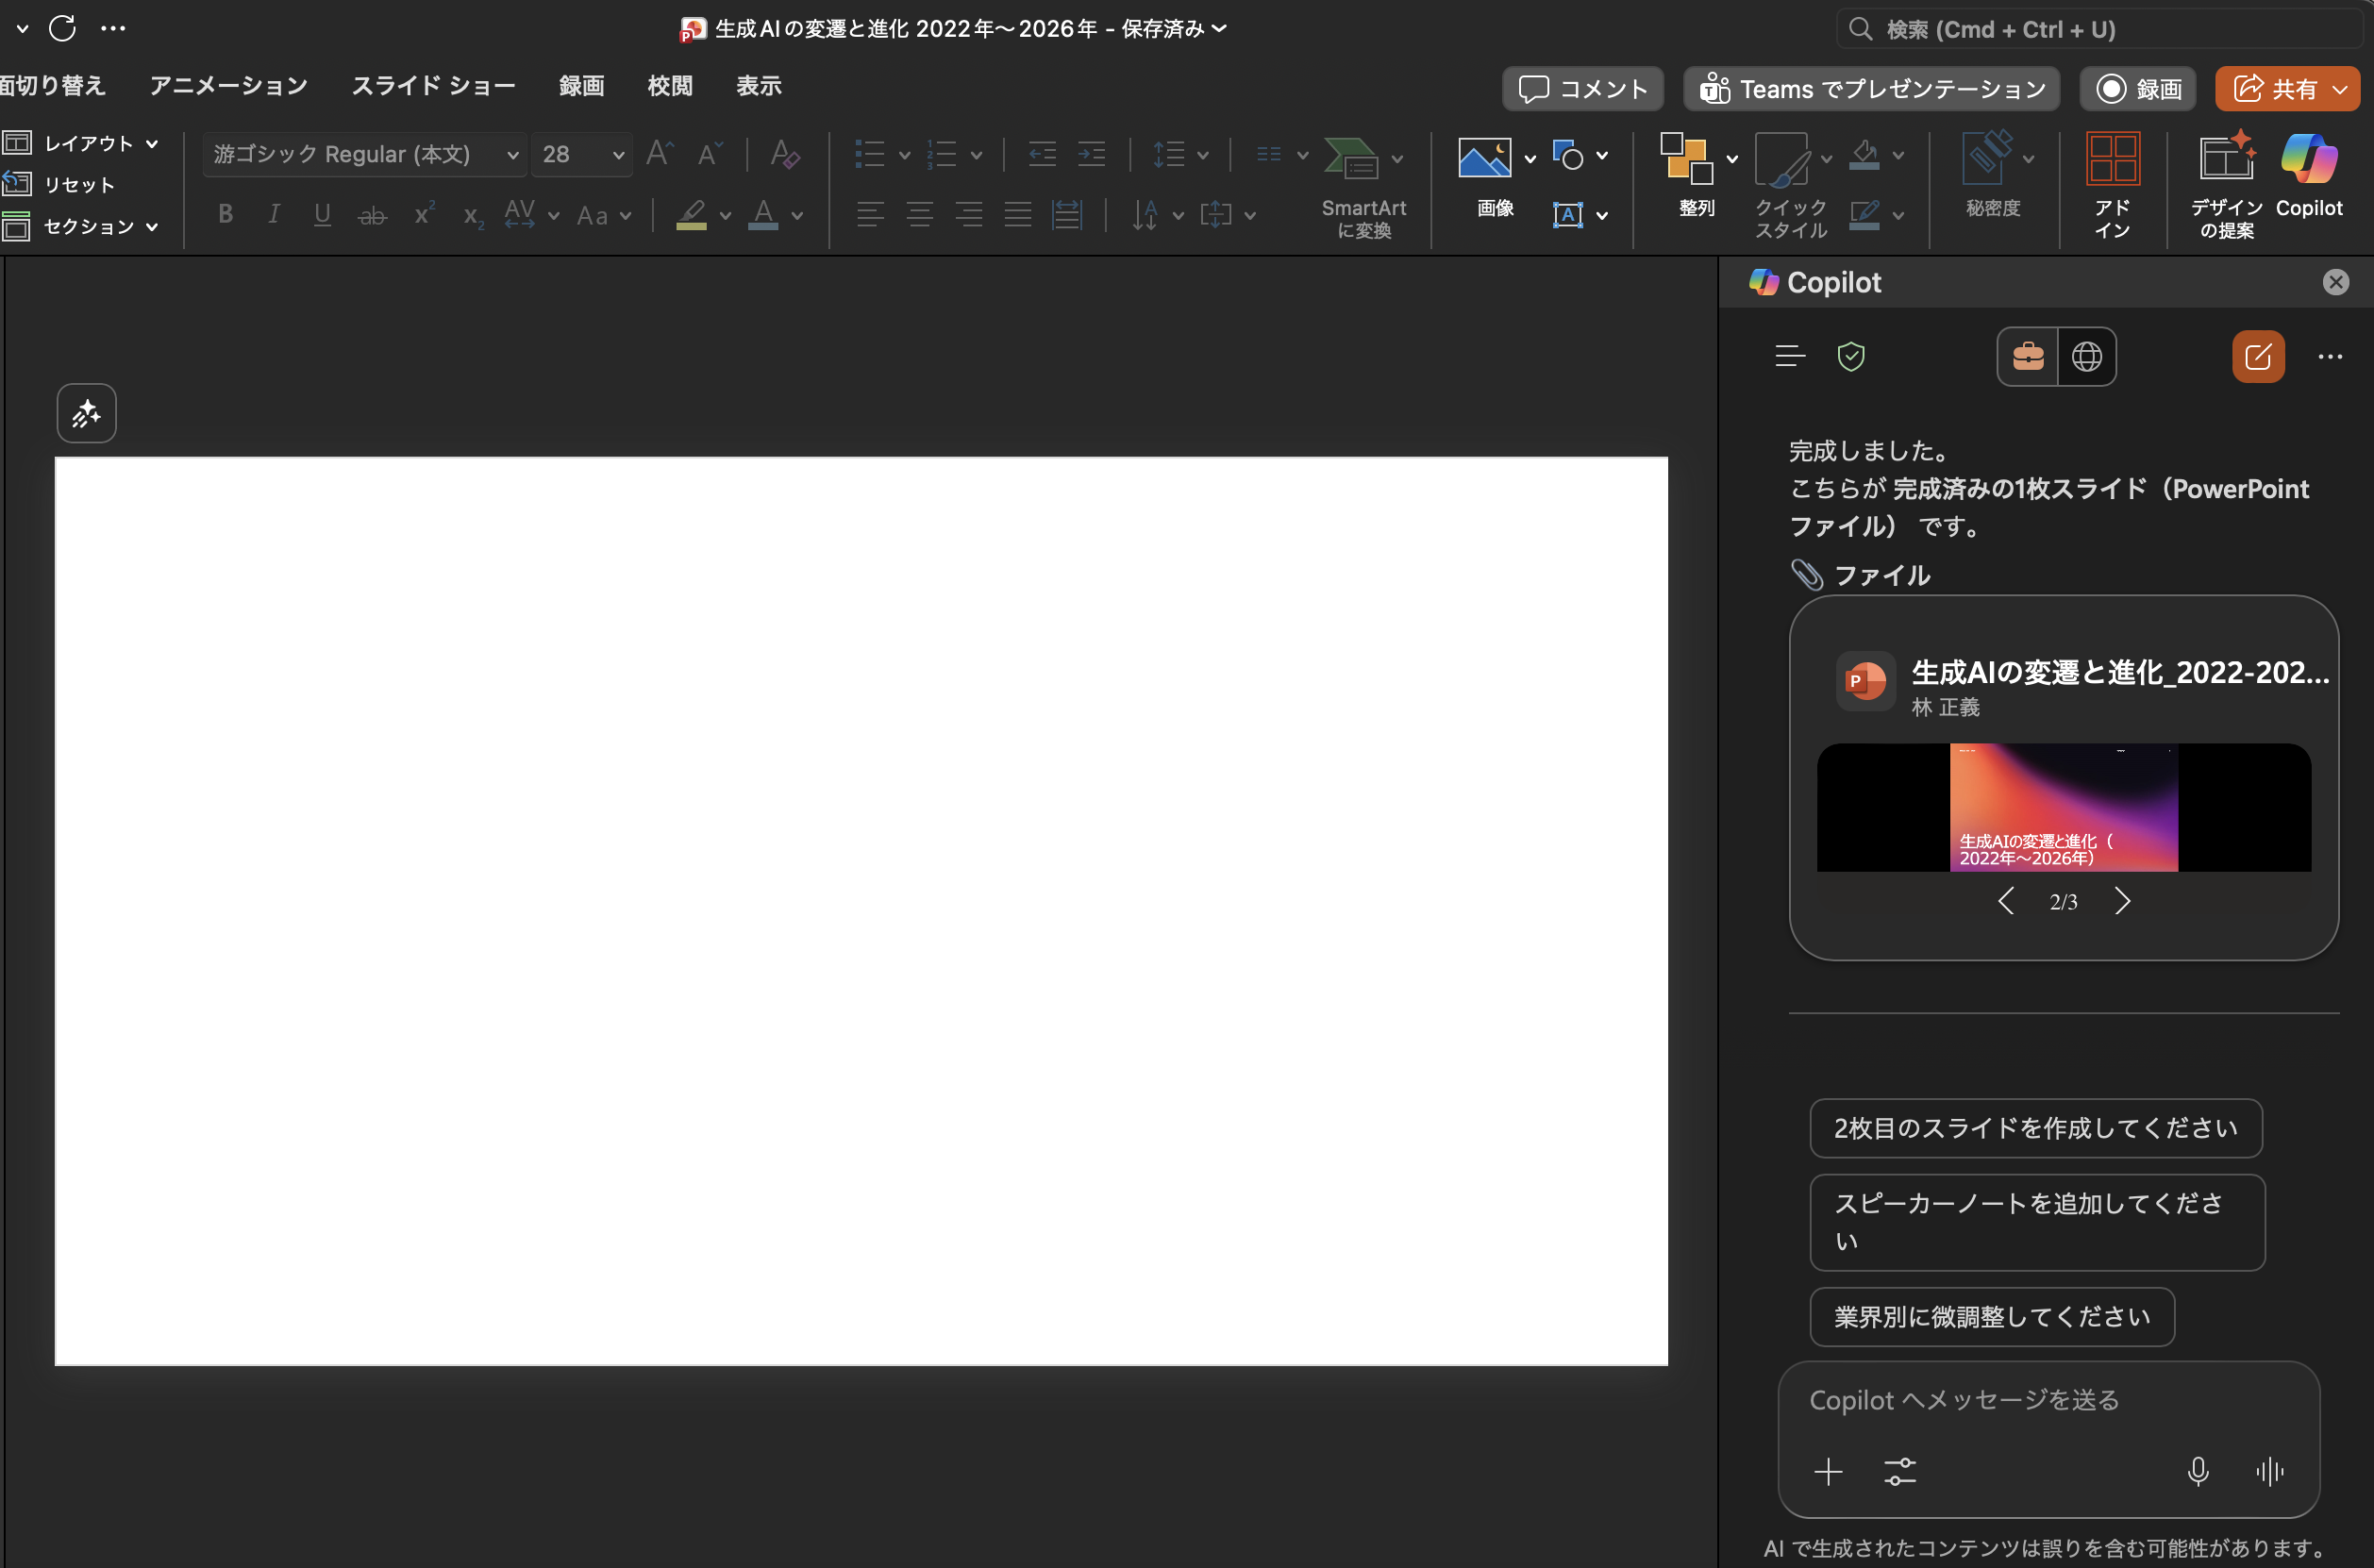
Task: Open the font size 28 dropdown
Action: (x=618, y=155)
